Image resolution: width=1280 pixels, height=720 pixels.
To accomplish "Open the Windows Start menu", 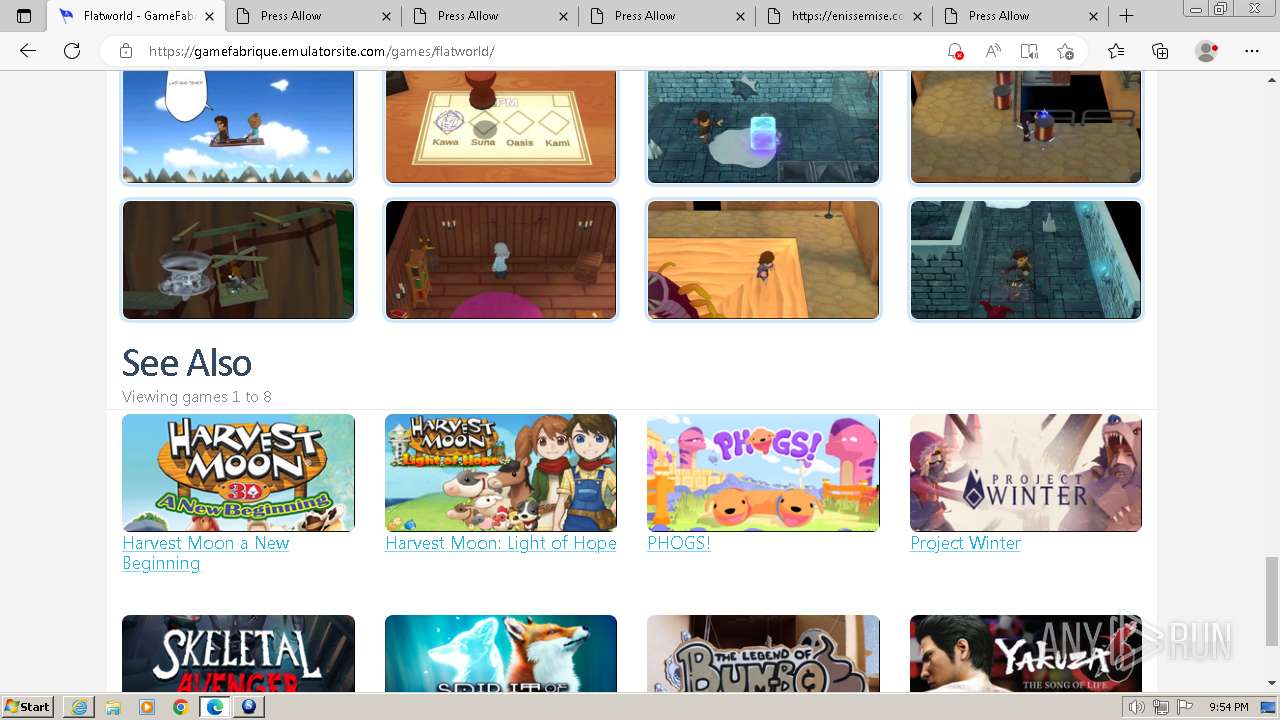I will (28, 707).
